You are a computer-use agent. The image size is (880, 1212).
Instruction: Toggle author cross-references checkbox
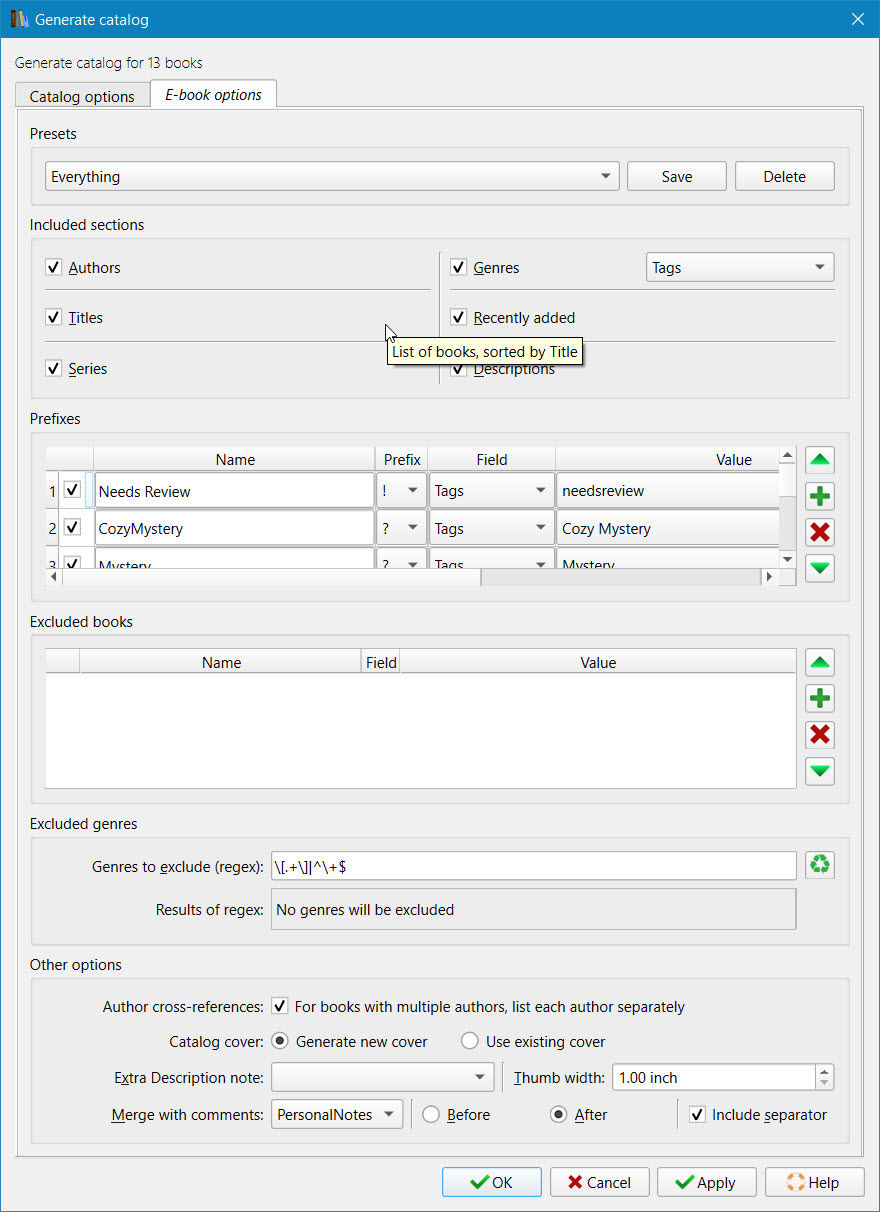pos(280,1007)
